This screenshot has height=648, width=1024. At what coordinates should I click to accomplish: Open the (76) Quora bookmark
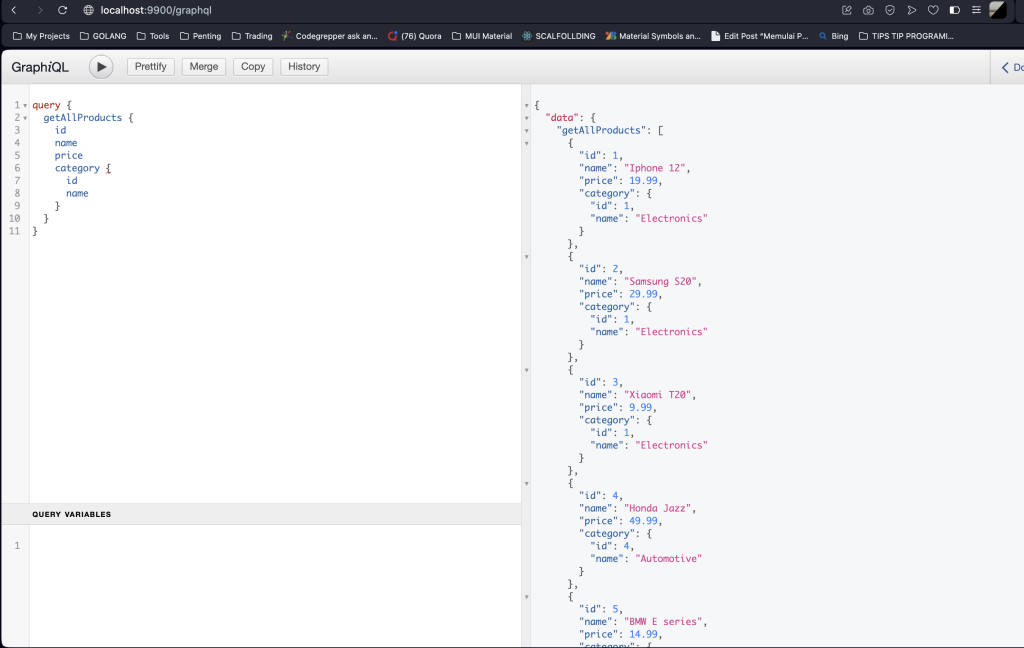pyautogui.click(x=415, y=36)
